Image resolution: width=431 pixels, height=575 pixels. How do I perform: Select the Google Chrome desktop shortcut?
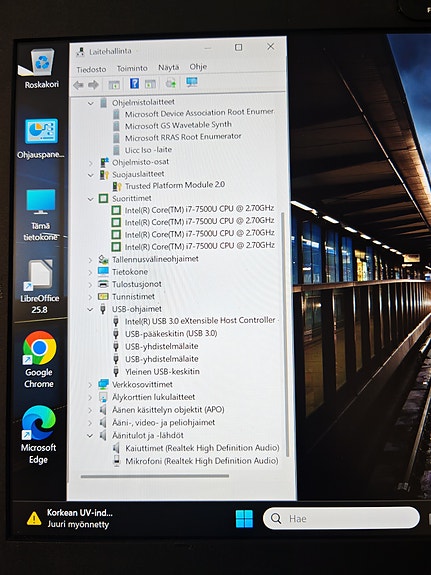tap(39, 360)
